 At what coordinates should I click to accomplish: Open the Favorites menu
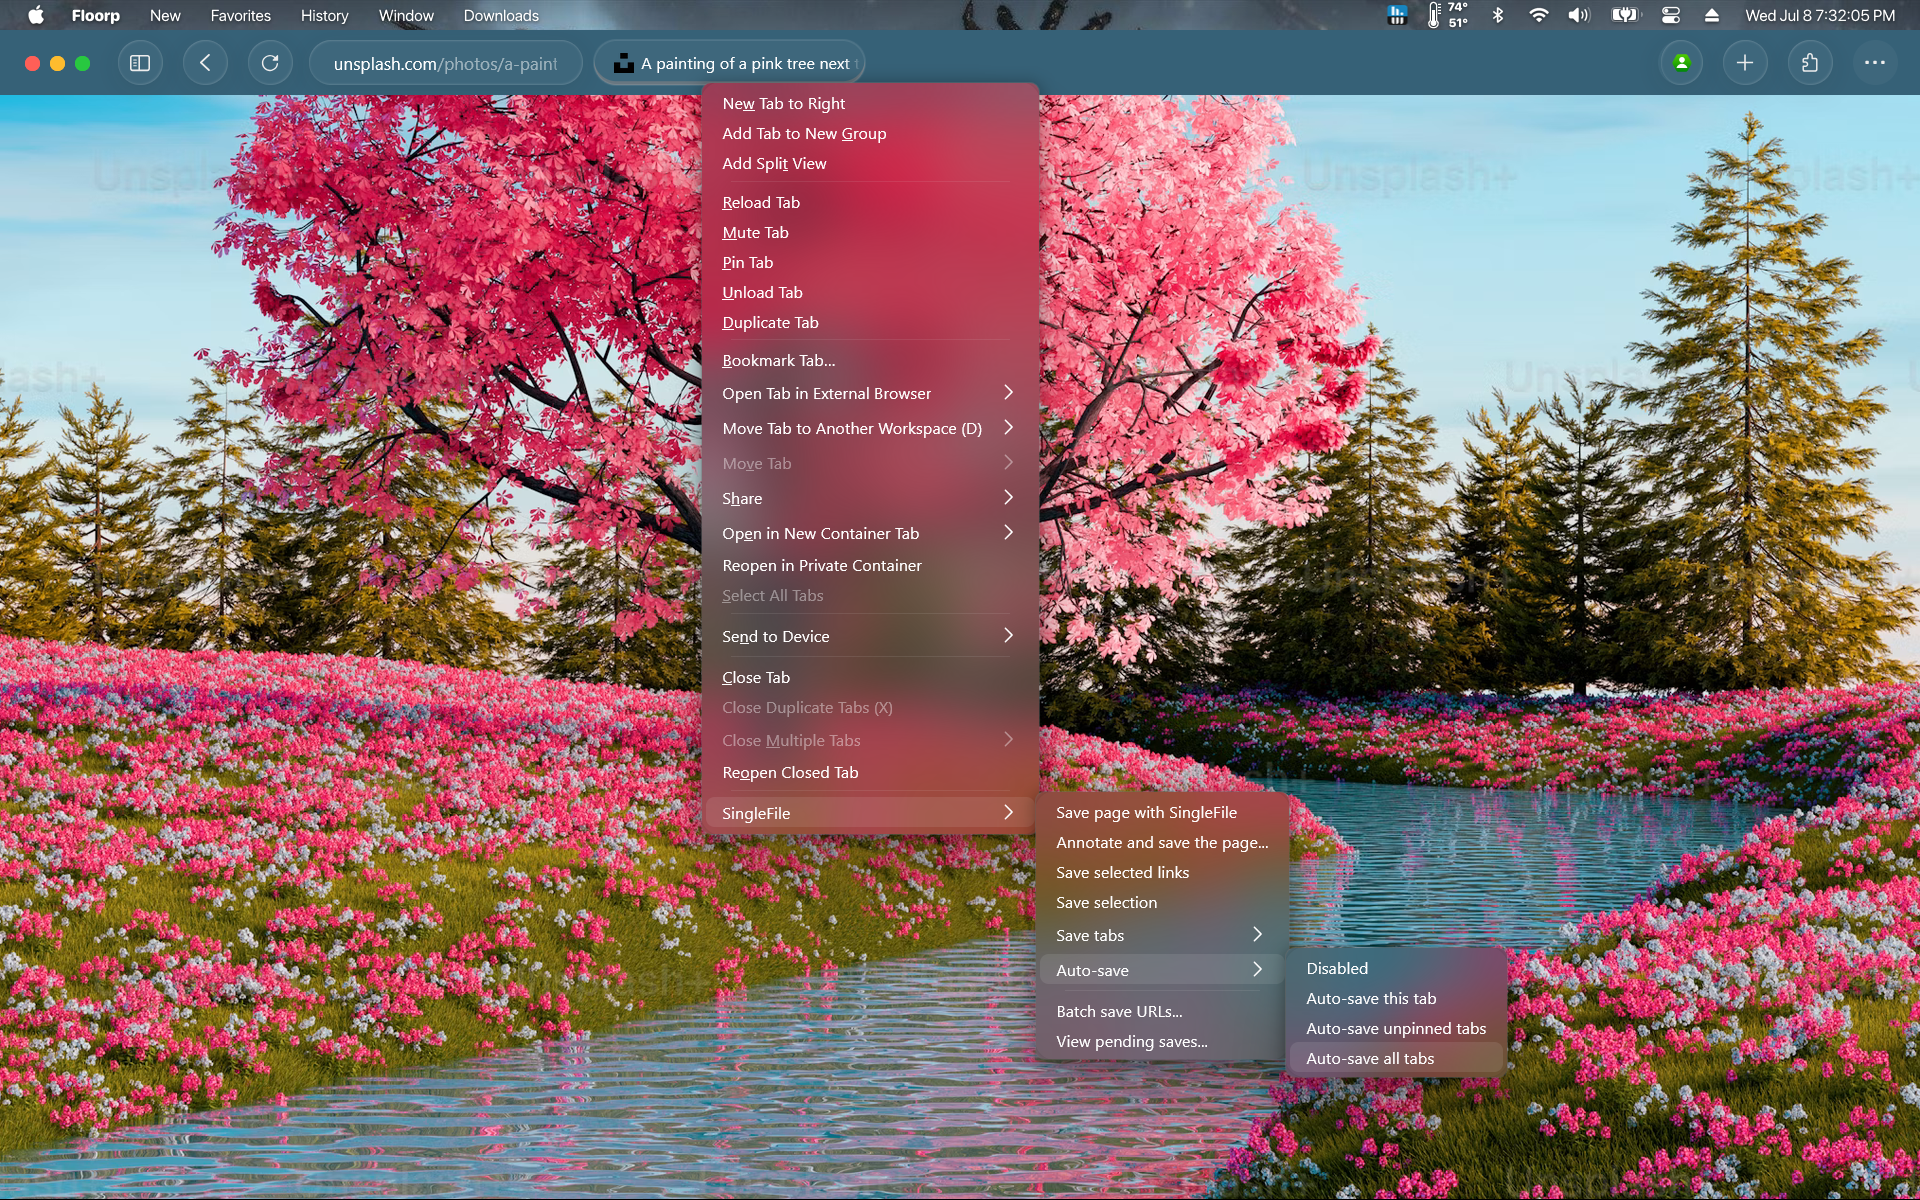(x=240, y=15)
